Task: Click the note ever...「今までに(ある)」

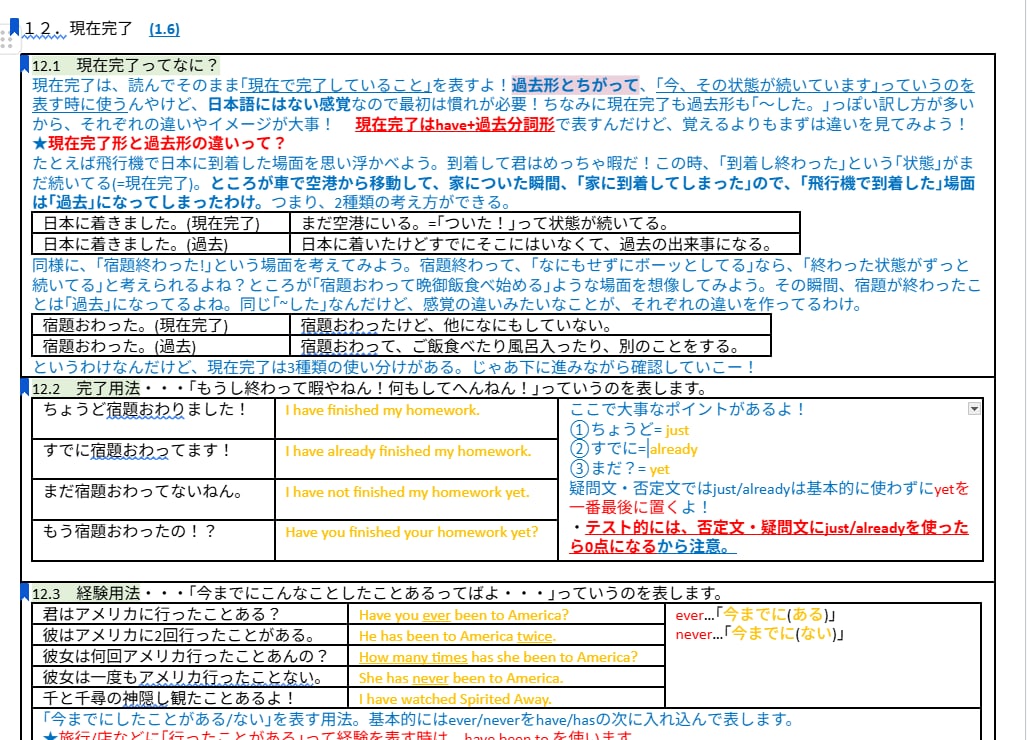Action: point(755,614)
